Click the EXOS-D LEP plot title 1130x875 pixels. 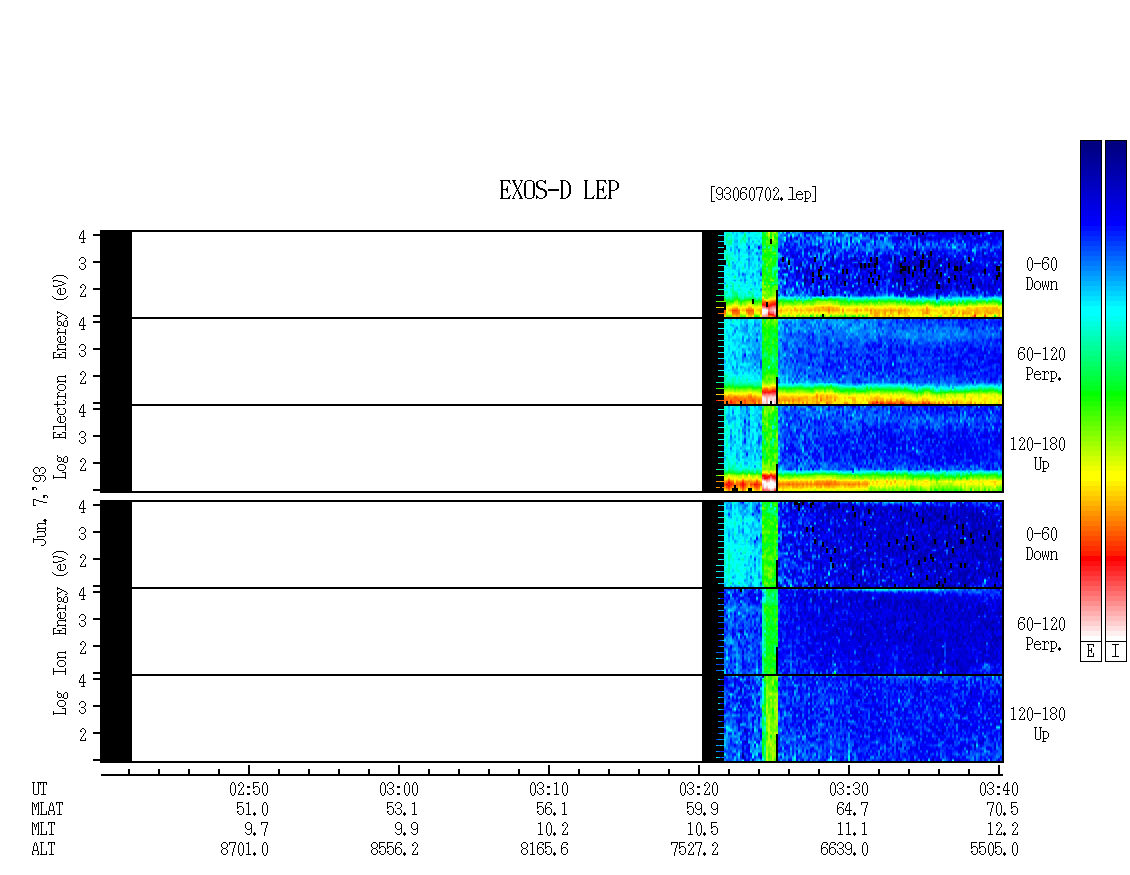559,190
